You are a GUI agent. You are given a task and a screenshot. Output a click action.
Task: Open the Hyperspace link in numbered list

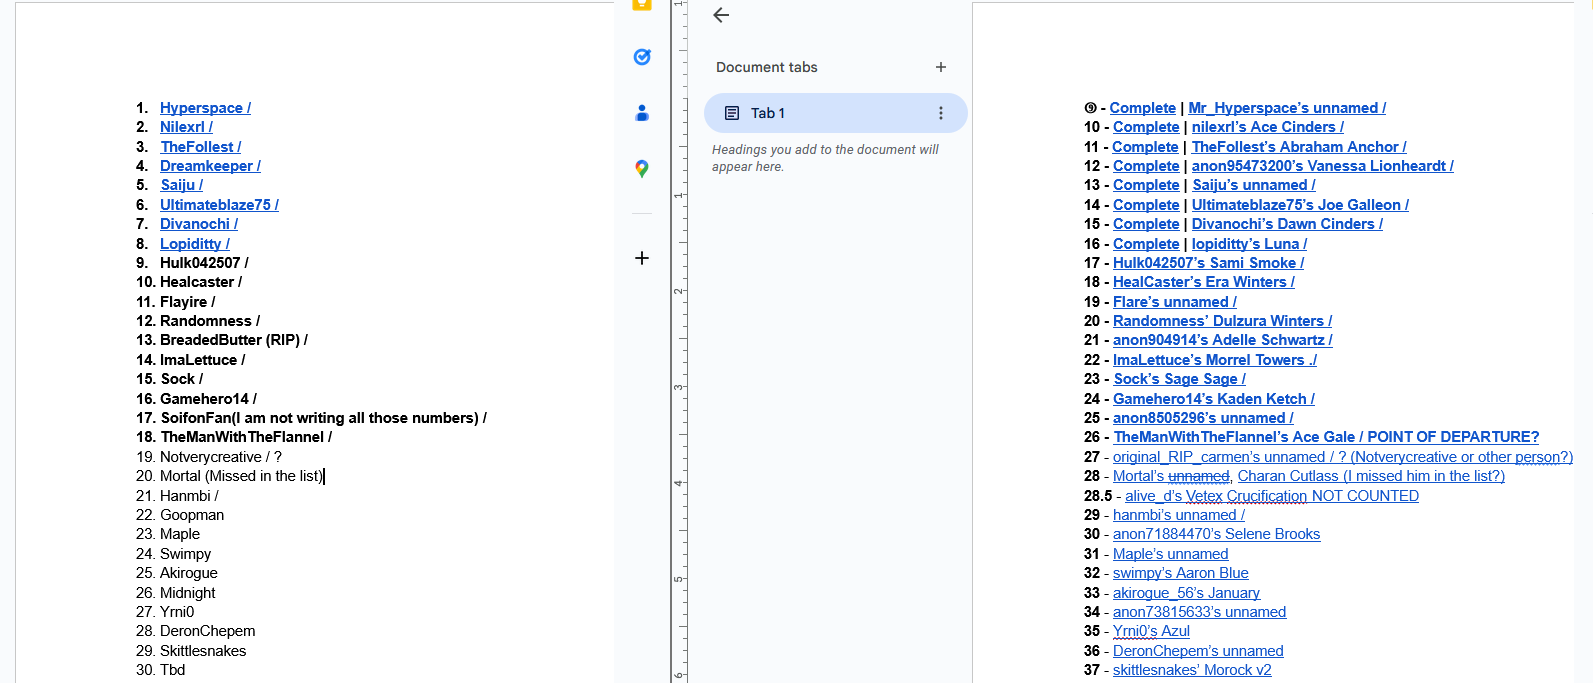pyautogui.click(x=204, y=108)
